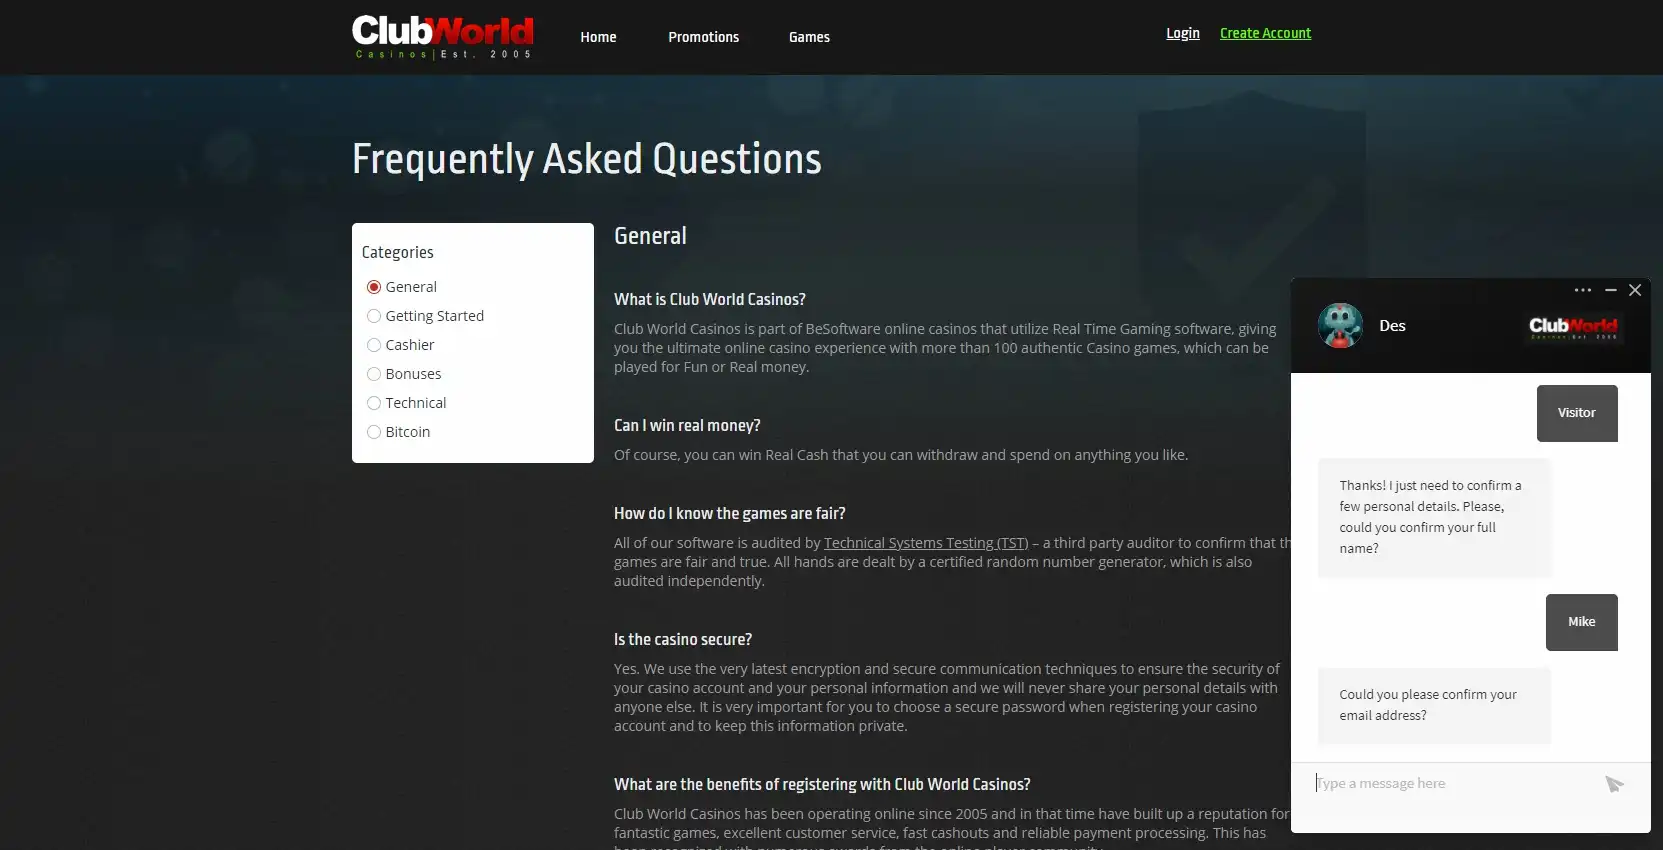Minimize the live chat widget
Image resolution: width=1663 pixels, height=850 pixels.
pyautogui.click(x=1610, y=290)
